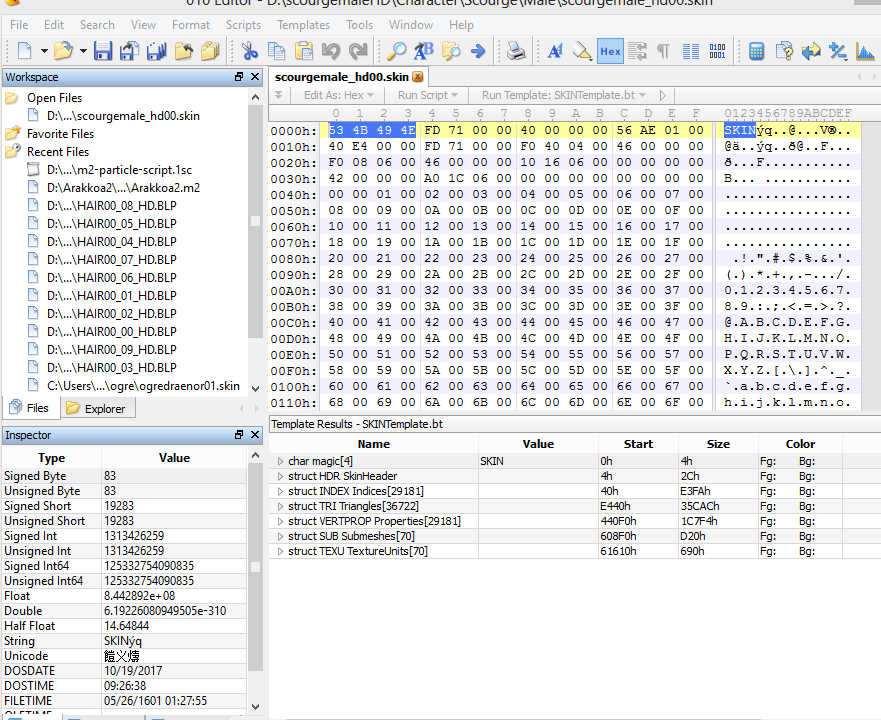Click the Goto arrow icon
Viewport: 881px width, 720px height.
point(478,51)
